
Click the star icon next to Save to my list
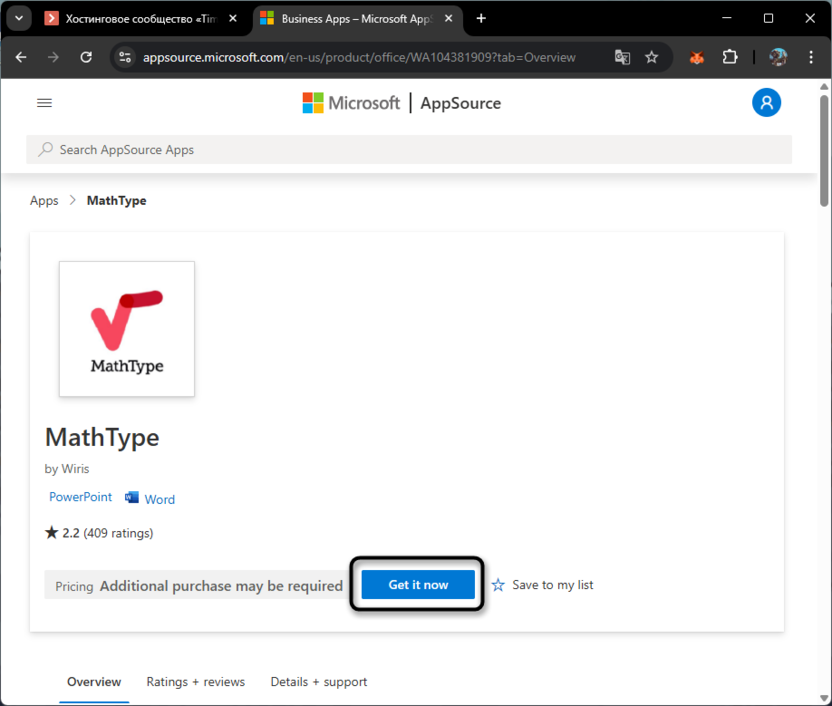(498, 585)
